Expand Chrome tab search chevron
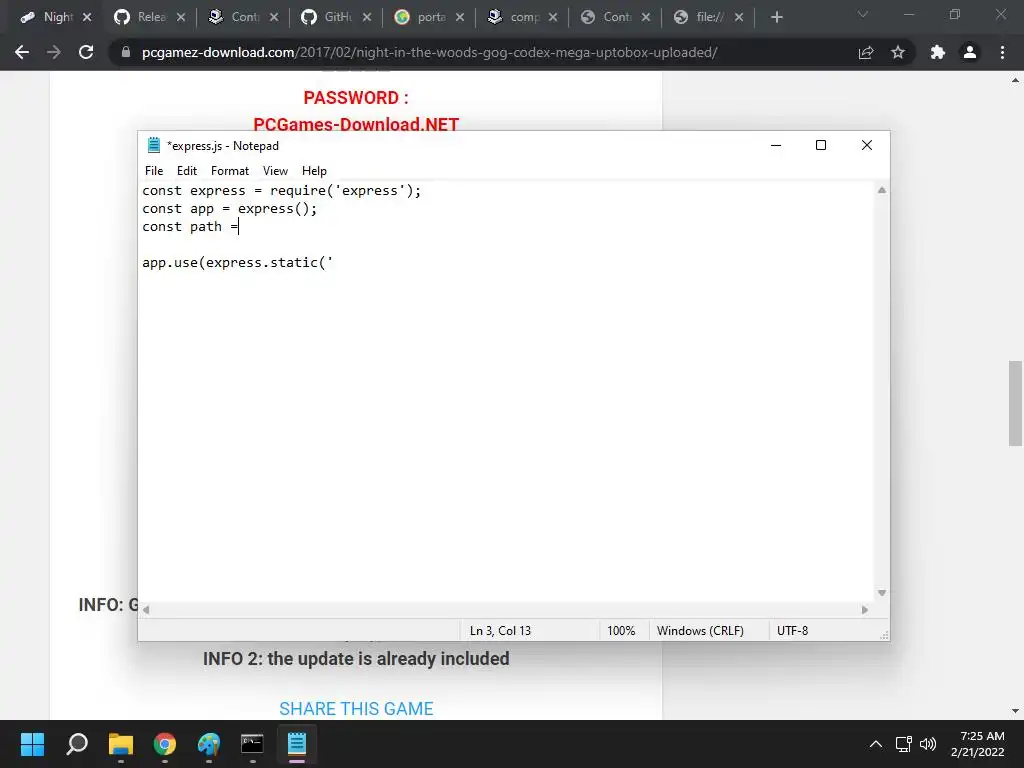Image resolution: width=1024 pixels, height=768 pixels. [863, 14]
